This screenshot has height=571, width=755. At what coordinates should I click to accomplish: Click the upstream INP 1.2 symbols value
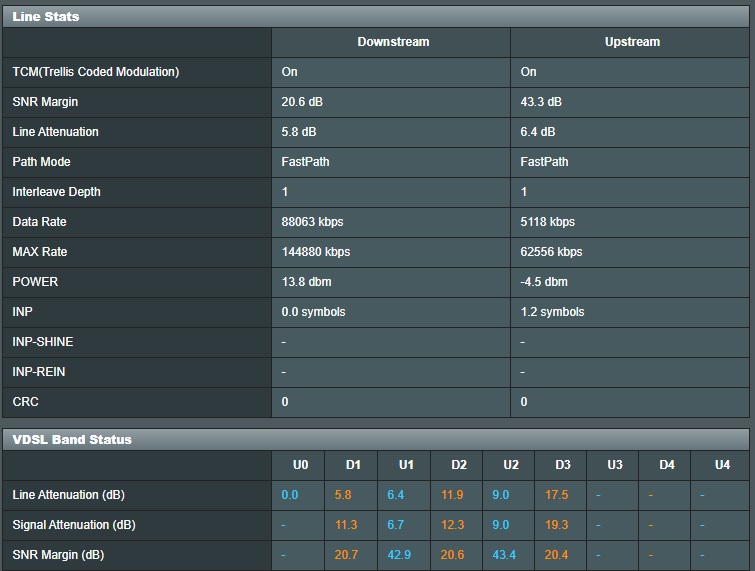(x=552, y=311)
